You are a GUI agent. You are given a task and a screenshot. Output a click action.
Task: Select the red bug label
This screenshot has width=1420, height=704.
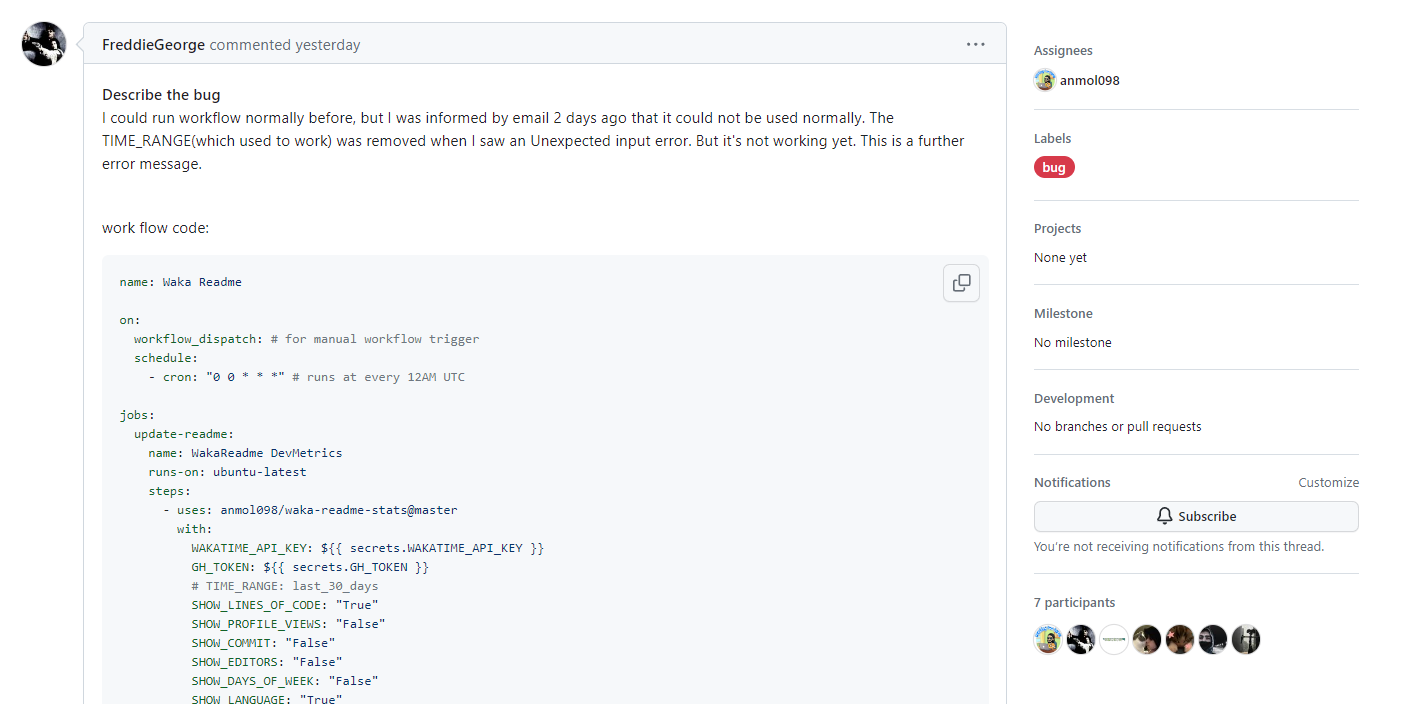1054,167
